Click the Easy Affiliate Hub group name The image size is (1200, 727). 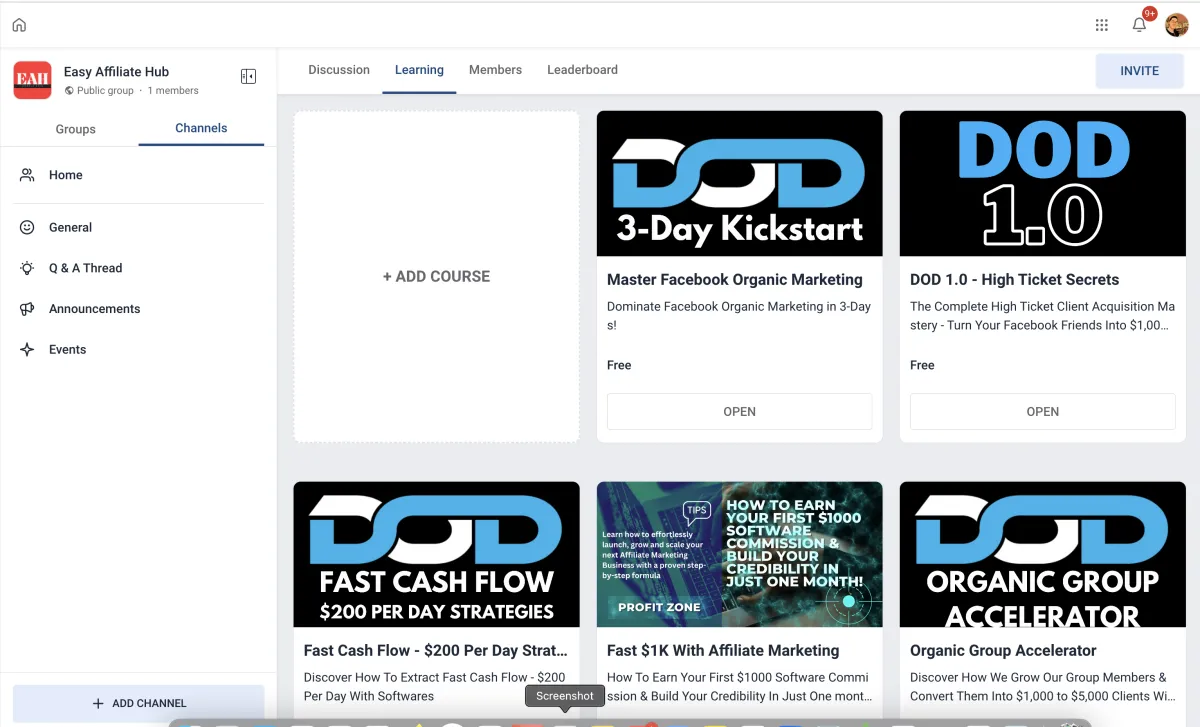point(116,72)
